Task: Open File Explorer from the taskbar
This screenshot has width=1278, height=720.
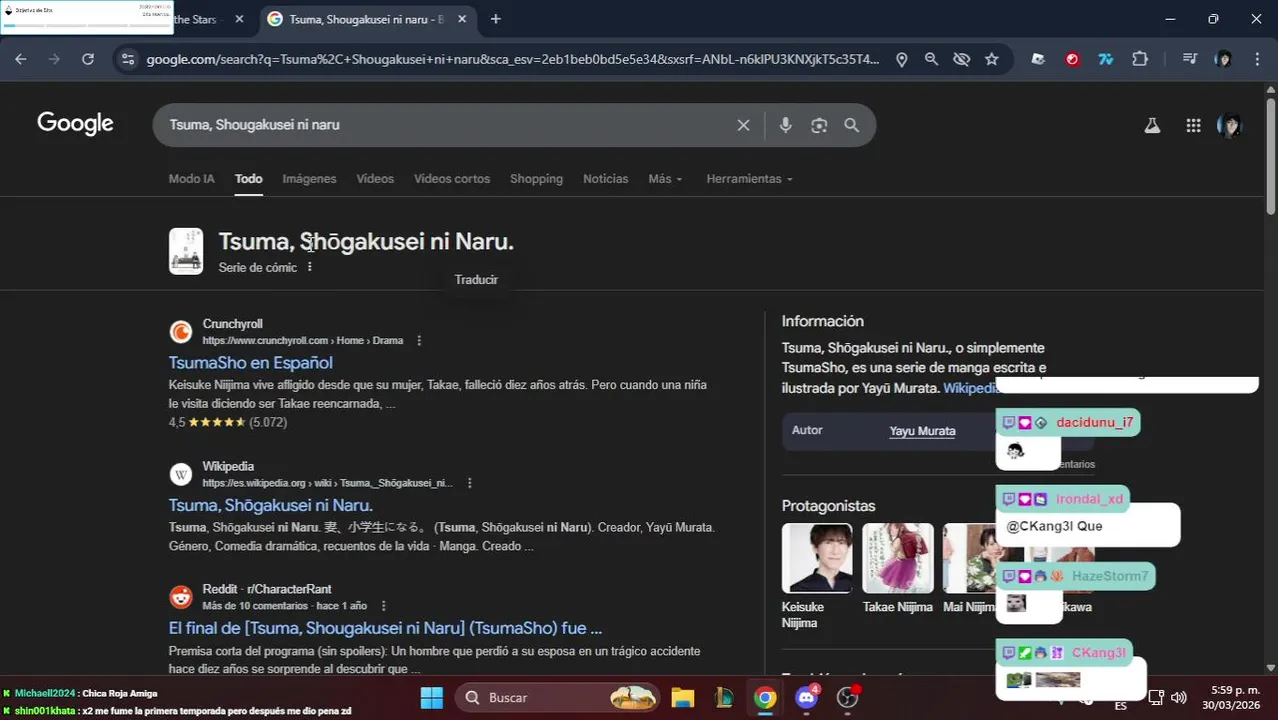Action: pos(682,697)
